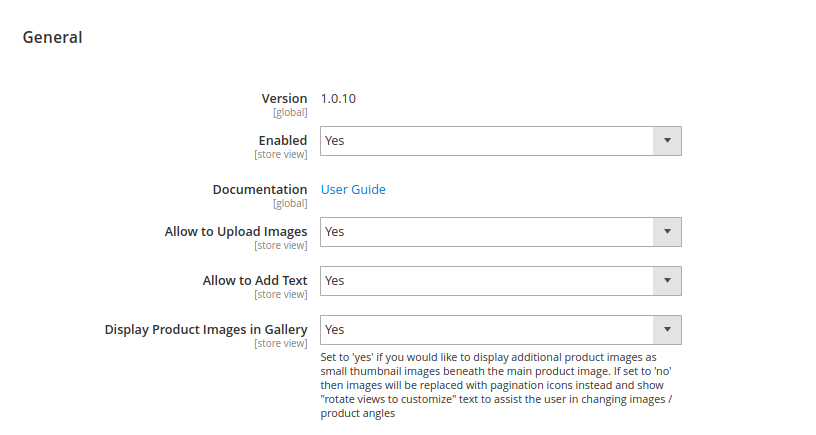Open the User Guide documentation link
Image resolution: width=816 pixels, height=435 pixels.
(x=353, y=189)
